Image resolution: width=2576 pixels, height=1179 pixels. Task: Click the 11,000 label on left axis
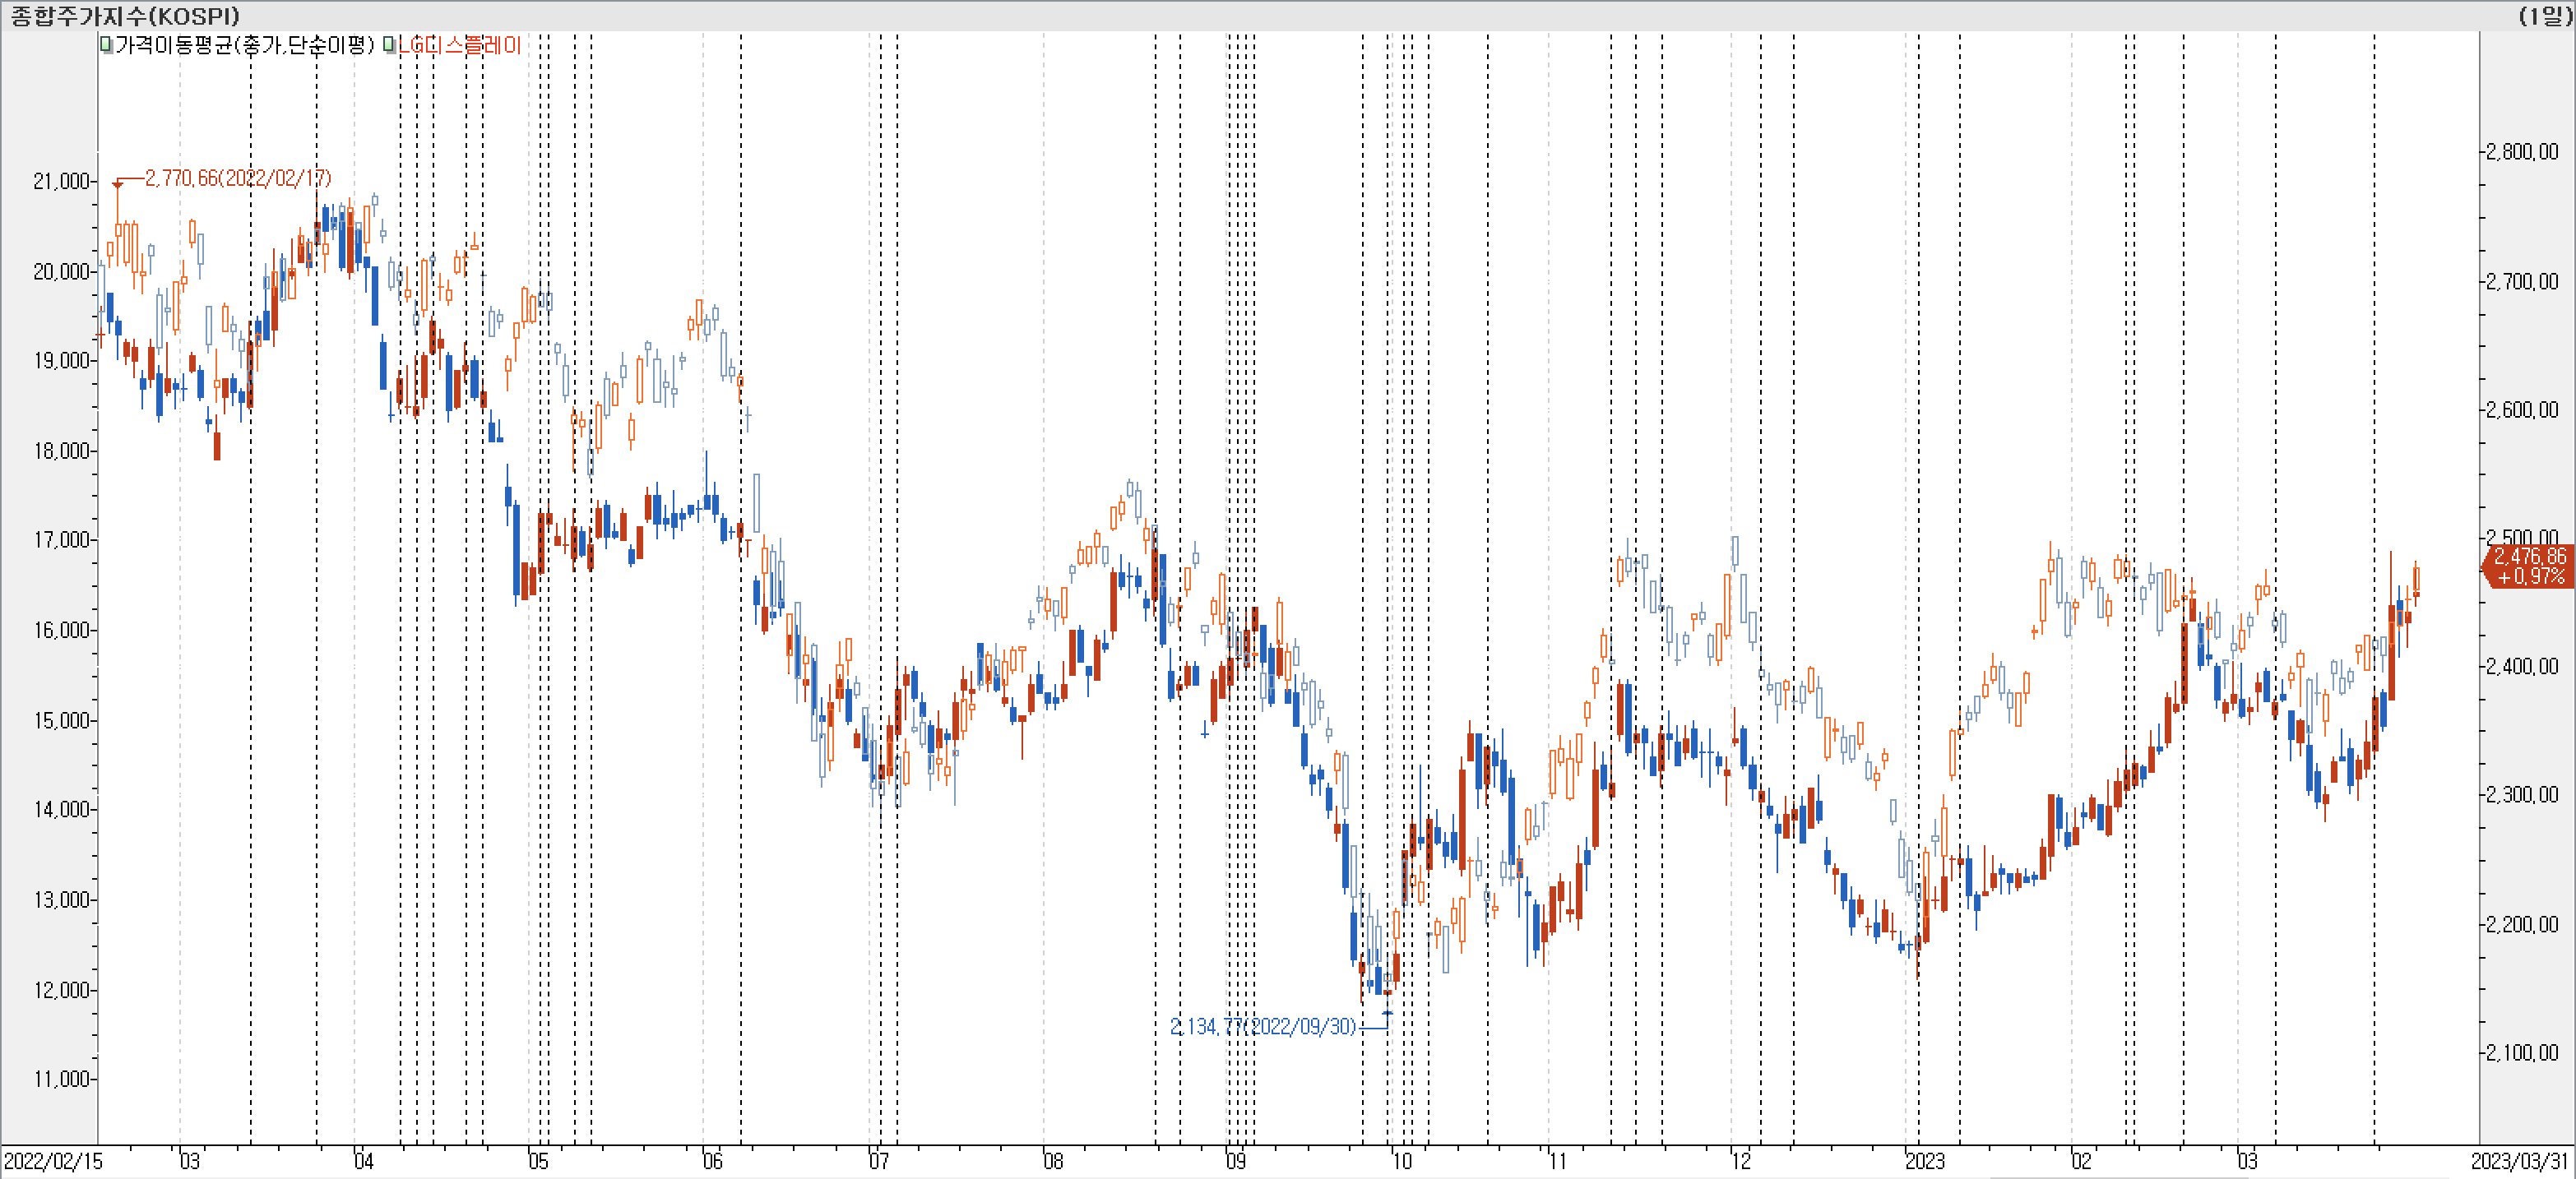point(62,1079)
